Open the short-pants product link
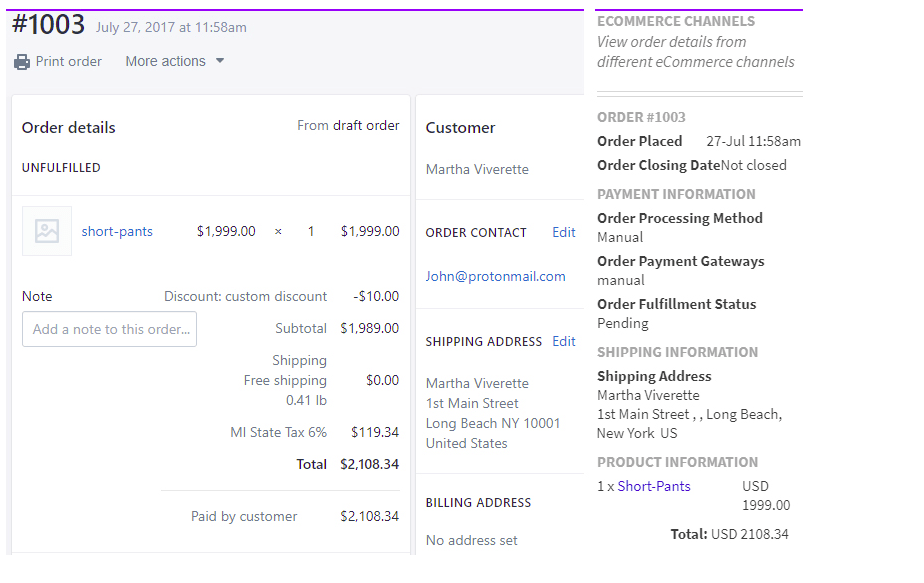Image resolution: width=924 pixels, height=583 pixels. pyautogui.click(x=116, y=230)
